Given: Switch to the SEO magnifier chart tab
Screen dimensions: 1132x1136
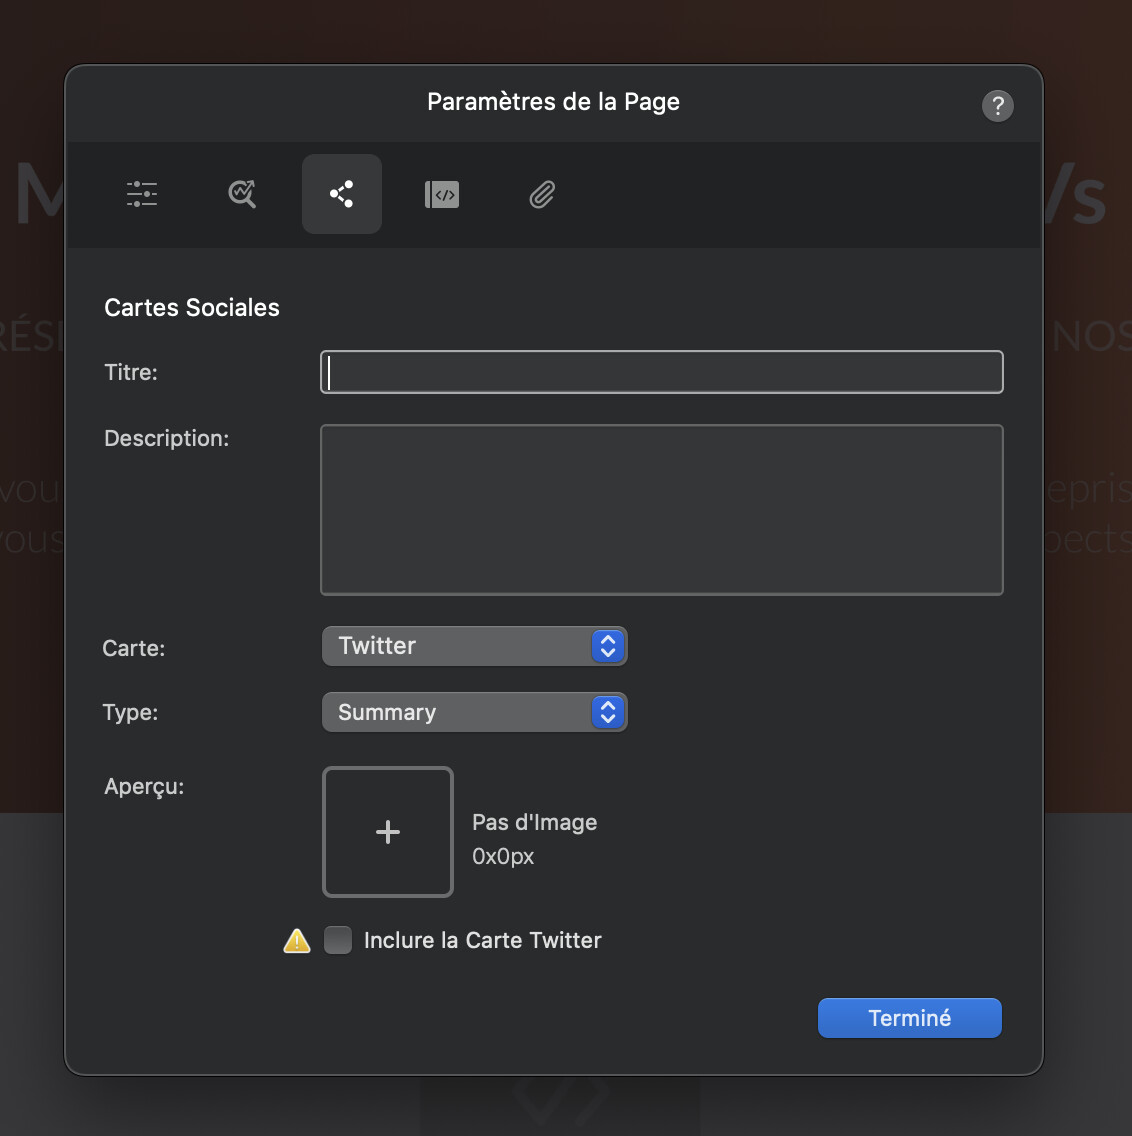Looking at the screenshot, I should coord(242,194).
